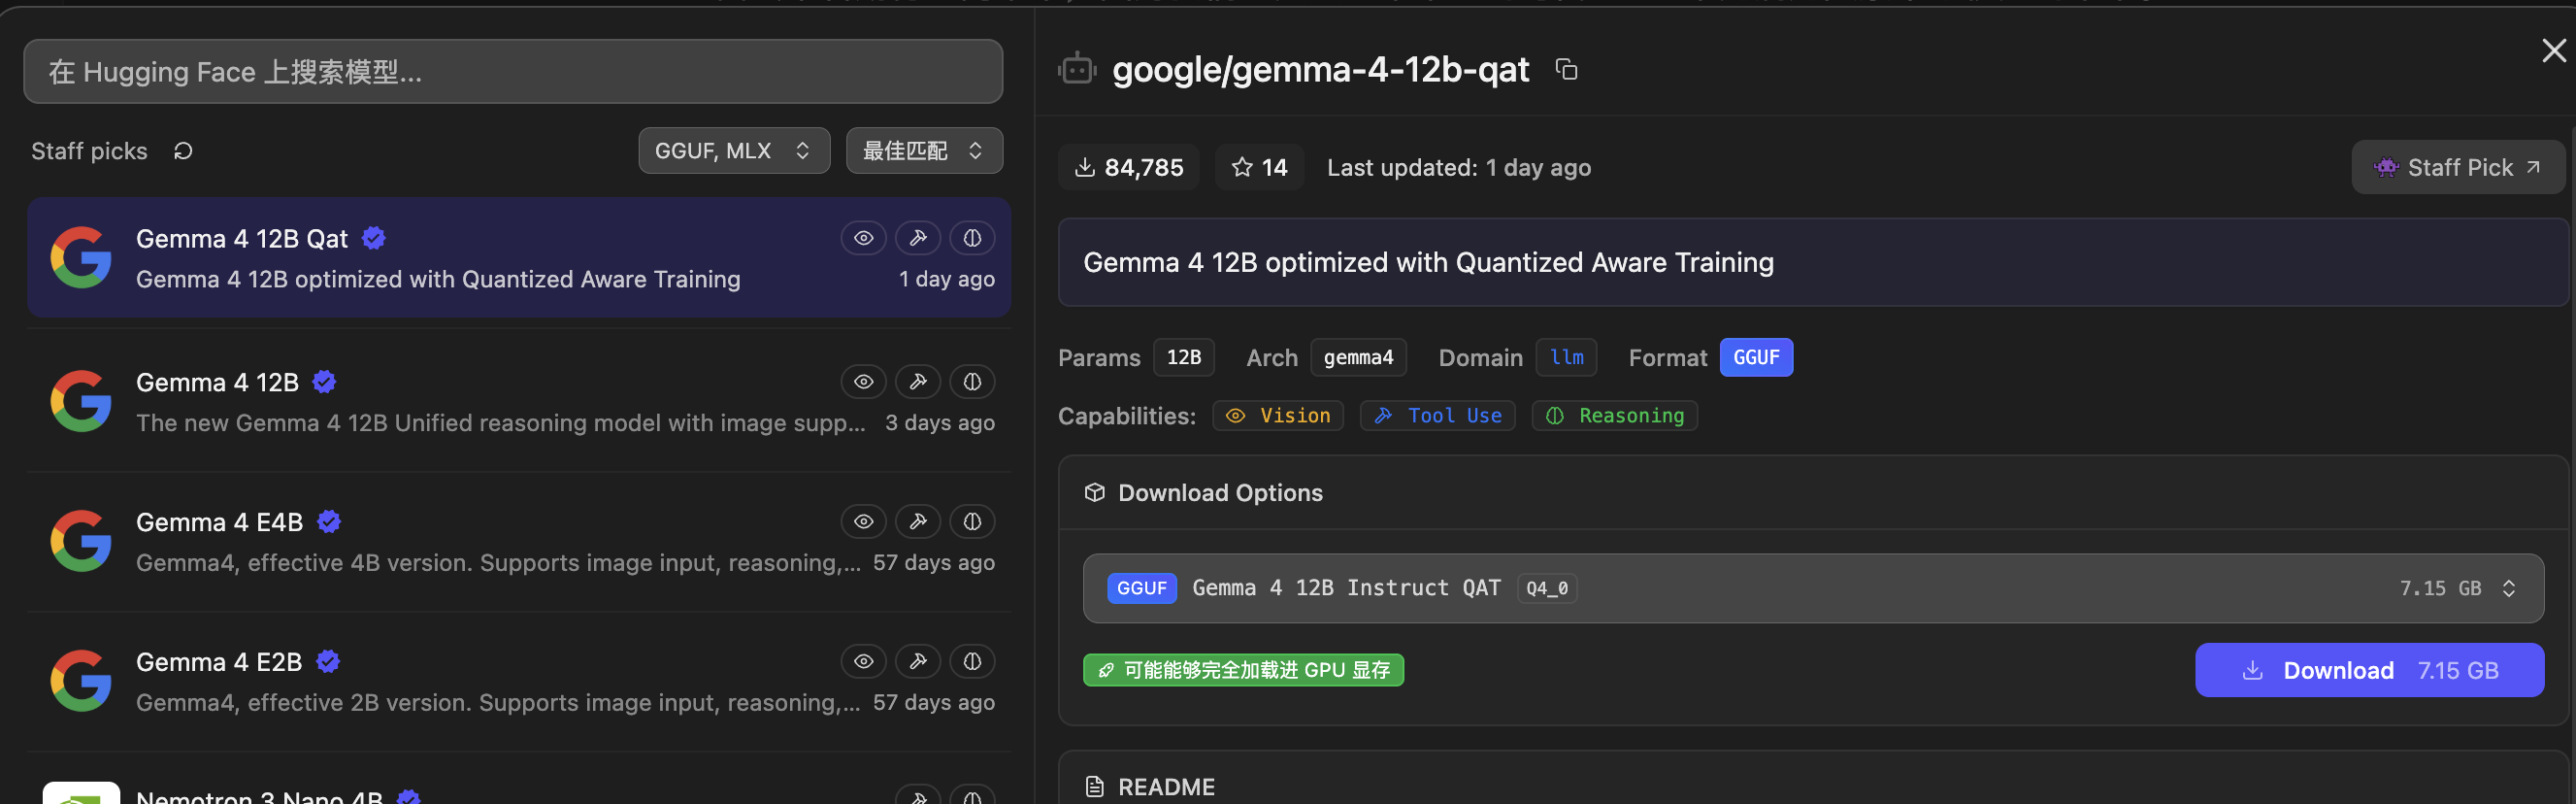This screenshot has width=2576, height=804.
Task: Select the Gemma 4 12B model entry
Action: (x=519, y=401)
